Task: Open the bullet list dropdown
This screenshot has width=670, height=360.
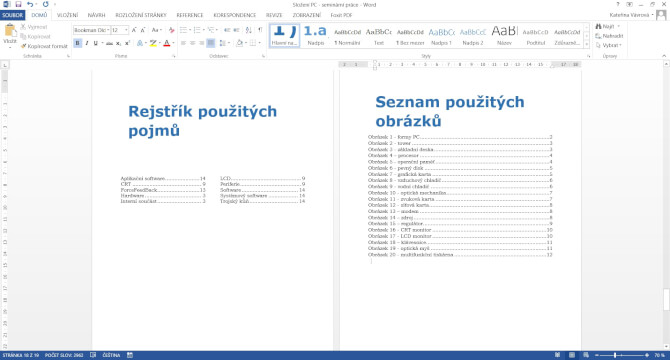Action: pos(190,30)
